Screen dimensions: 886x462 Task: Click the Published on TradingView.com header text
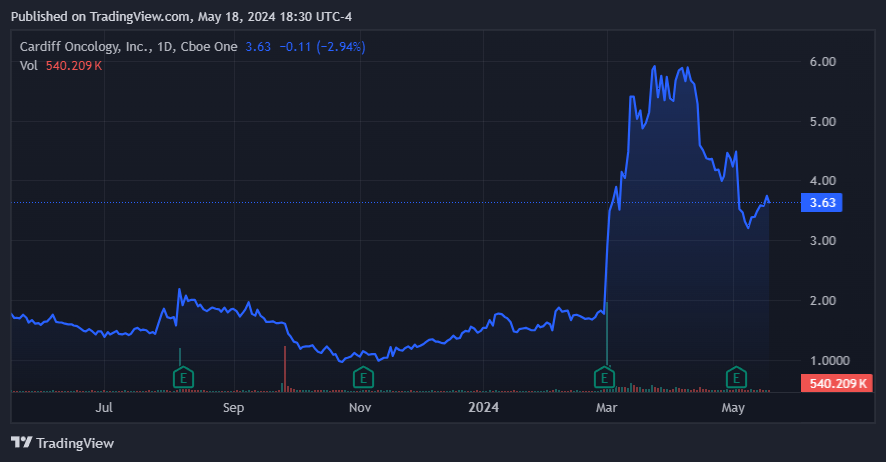point(181,16)
